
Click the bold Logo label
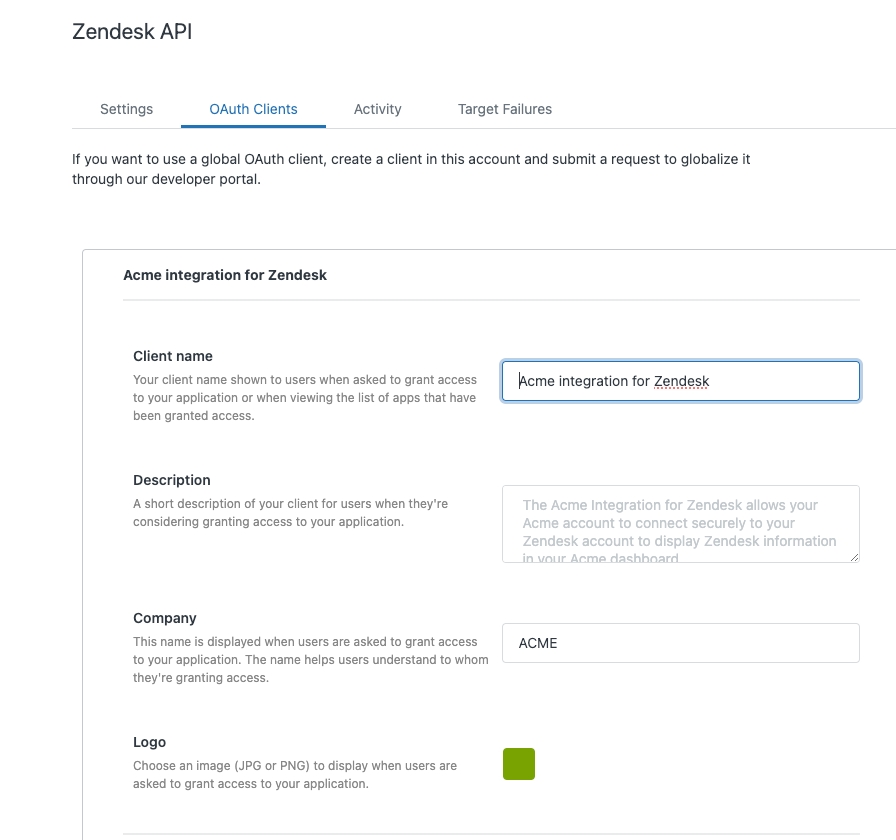[x=149, y=742]
